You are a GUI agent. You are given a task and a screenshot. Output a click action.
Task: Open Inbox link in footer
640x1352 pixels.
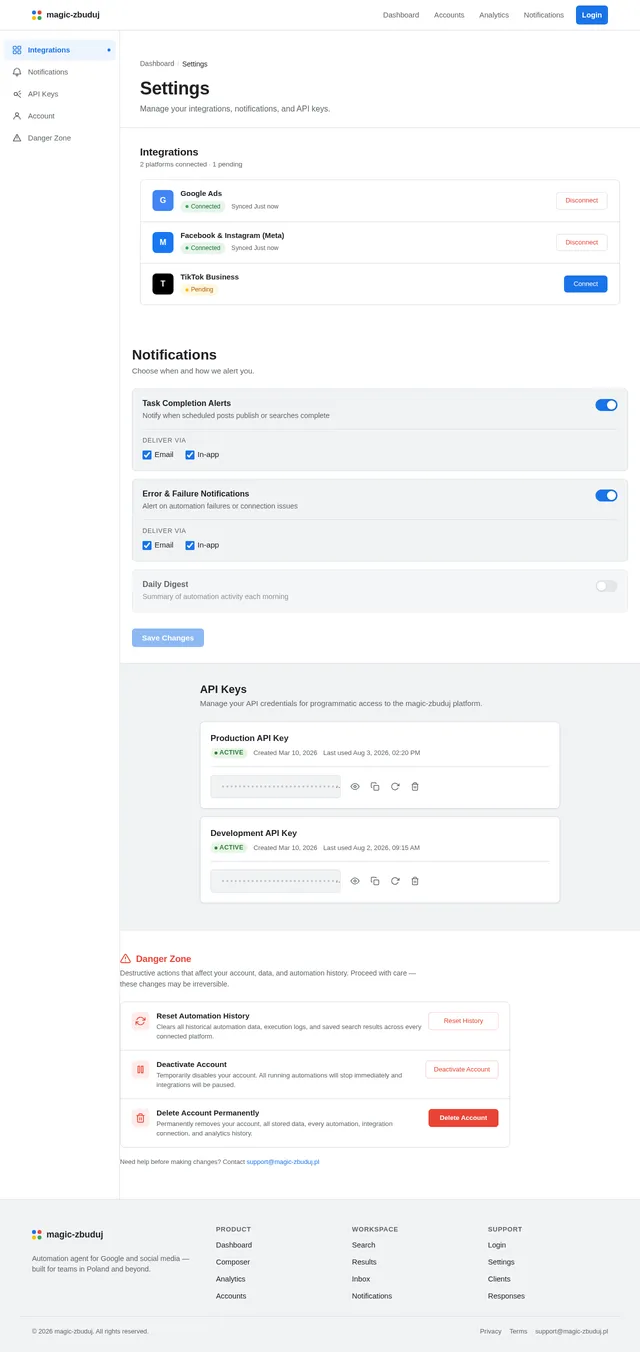click(x=361, y=1279)
